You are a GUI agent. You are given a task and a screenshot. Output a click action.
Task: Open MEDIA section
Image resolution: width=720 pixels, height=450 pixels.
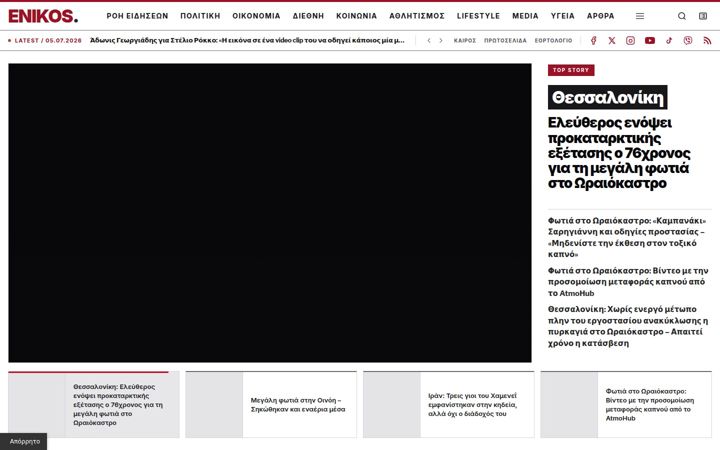click(x=525, y=16)
